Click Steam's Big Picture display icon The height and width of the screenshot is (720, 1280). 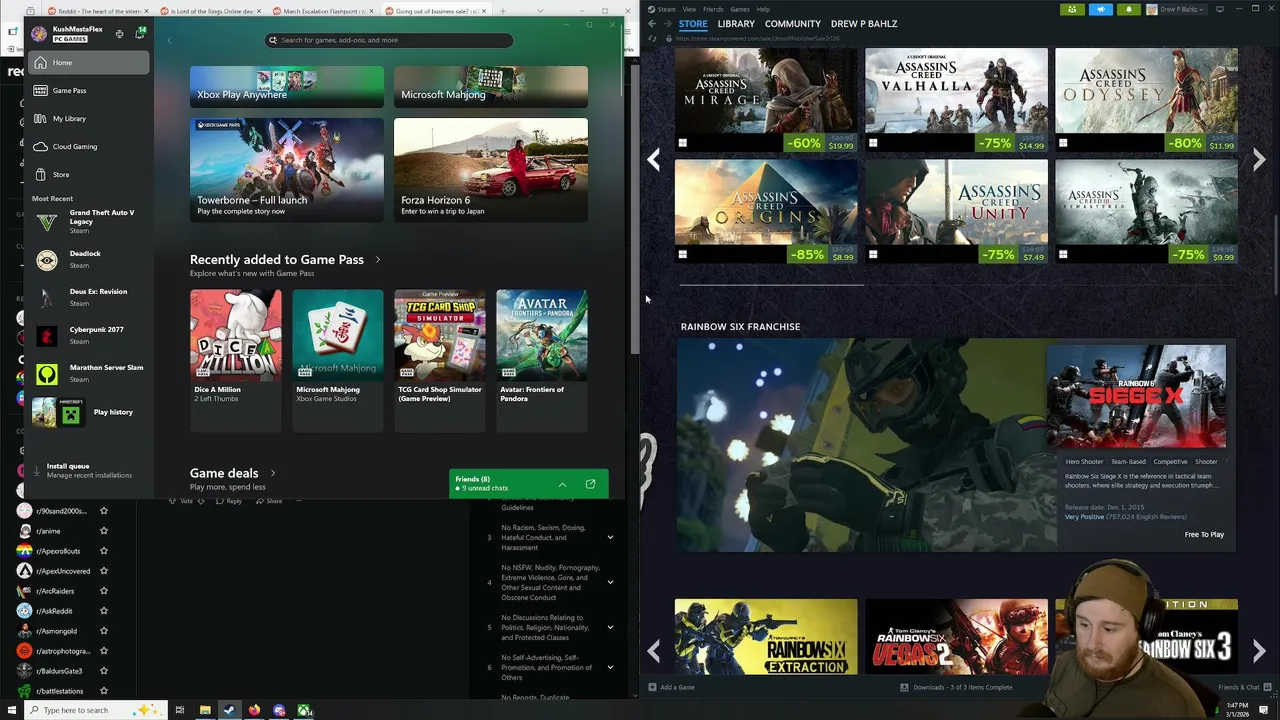point(1220,9)
